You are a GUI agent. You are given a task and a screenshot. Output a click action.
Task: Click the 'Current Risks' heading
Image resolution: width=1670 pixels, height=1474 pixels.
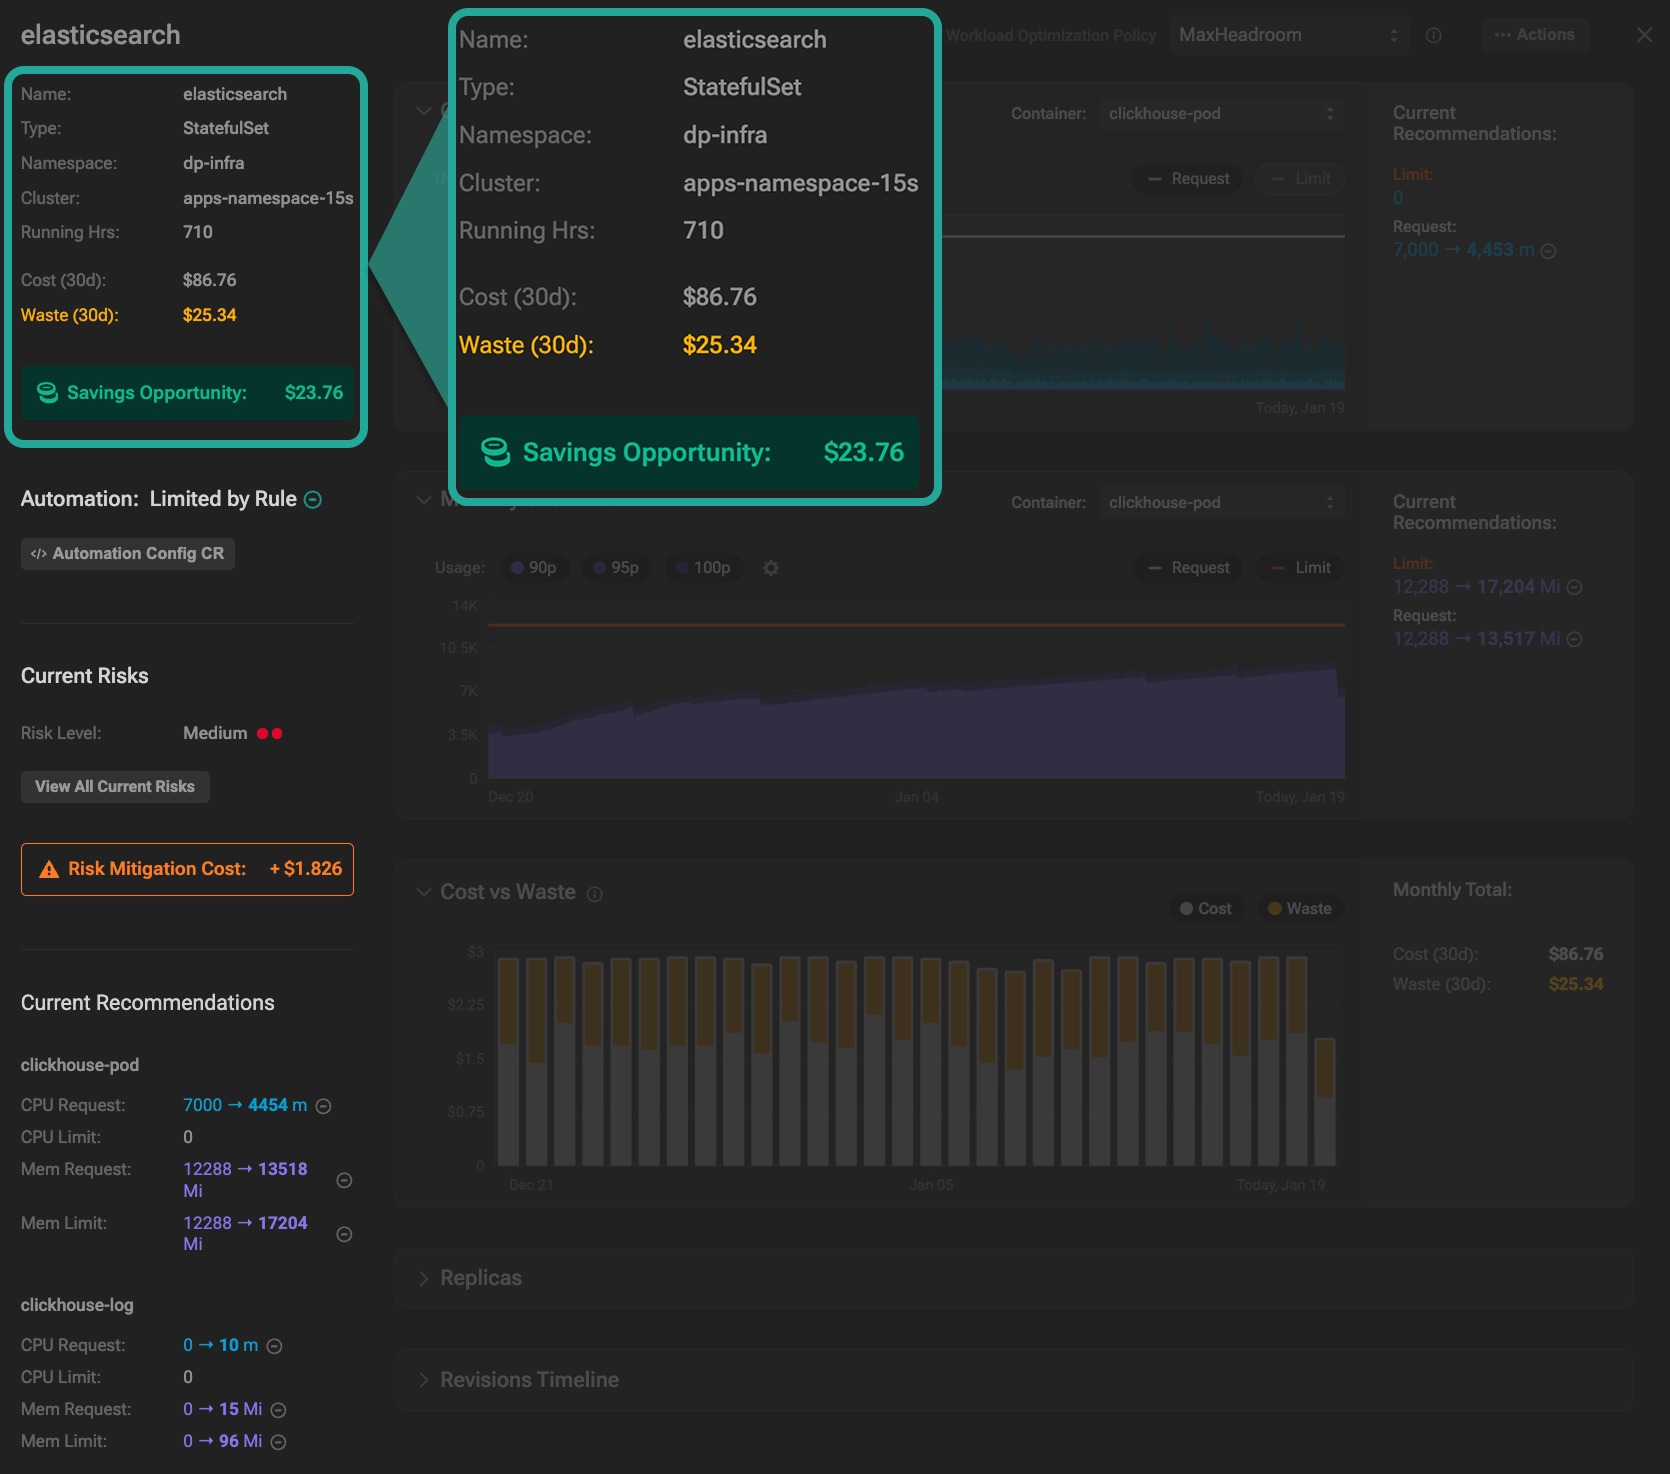[x=85, y=676]
